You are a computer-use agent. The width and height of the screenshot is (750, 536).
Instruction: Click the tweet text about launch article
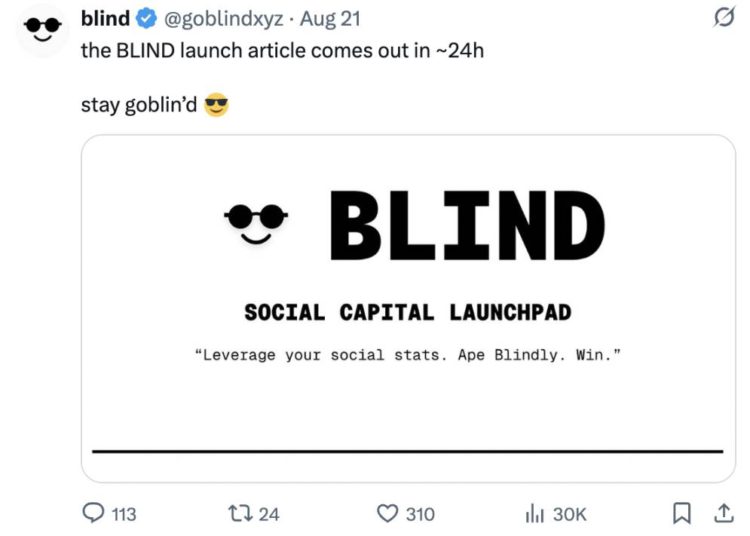[282, 50]
